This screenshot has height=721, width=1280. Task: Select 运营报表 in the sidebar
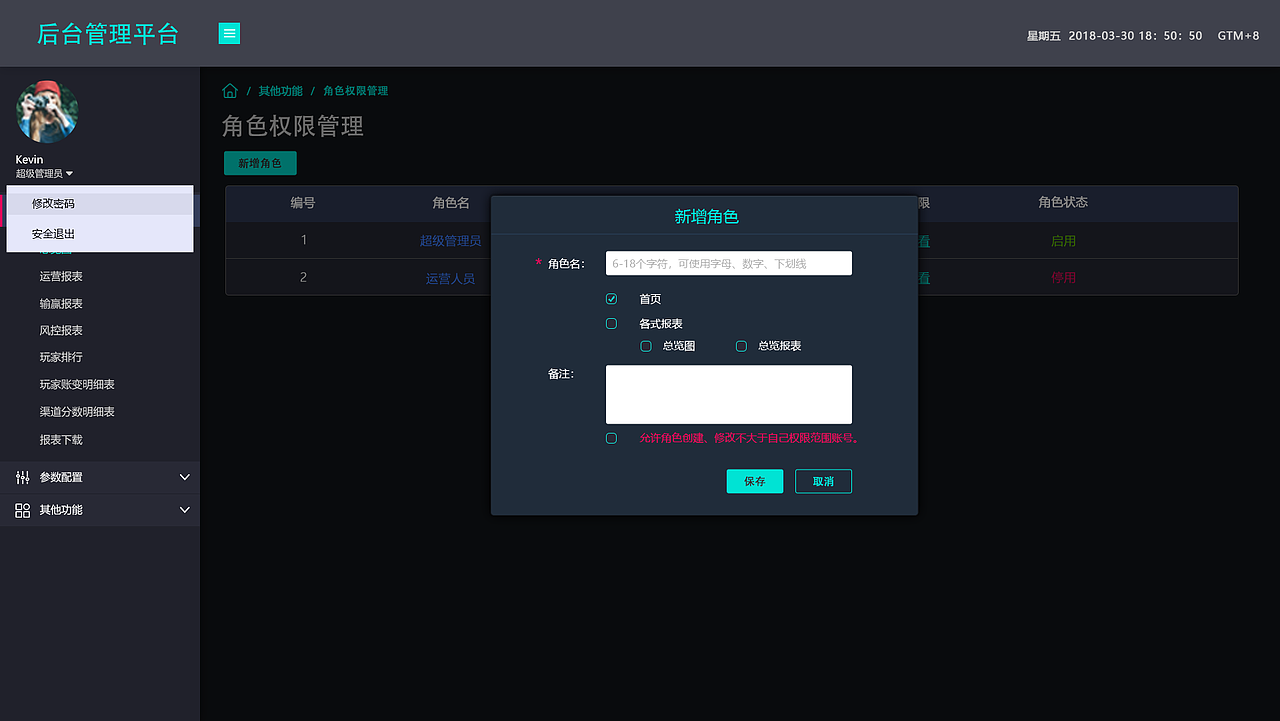coord(61,276)
